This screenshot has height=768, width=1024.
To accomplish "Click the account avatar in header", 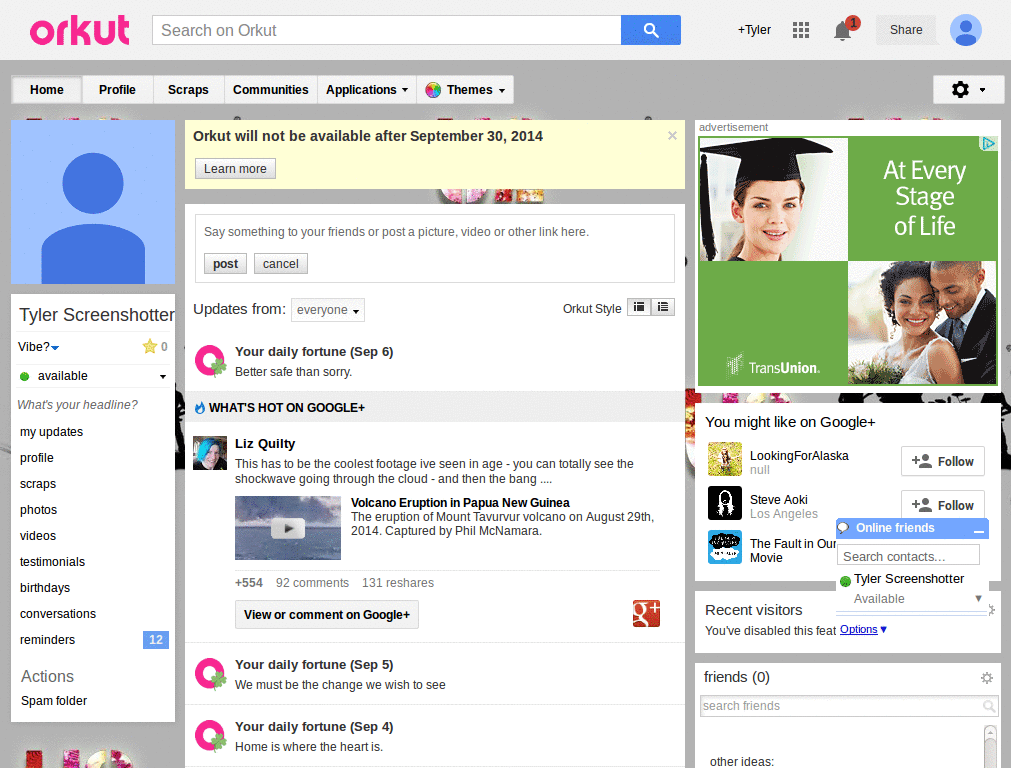I will (965, 30).
